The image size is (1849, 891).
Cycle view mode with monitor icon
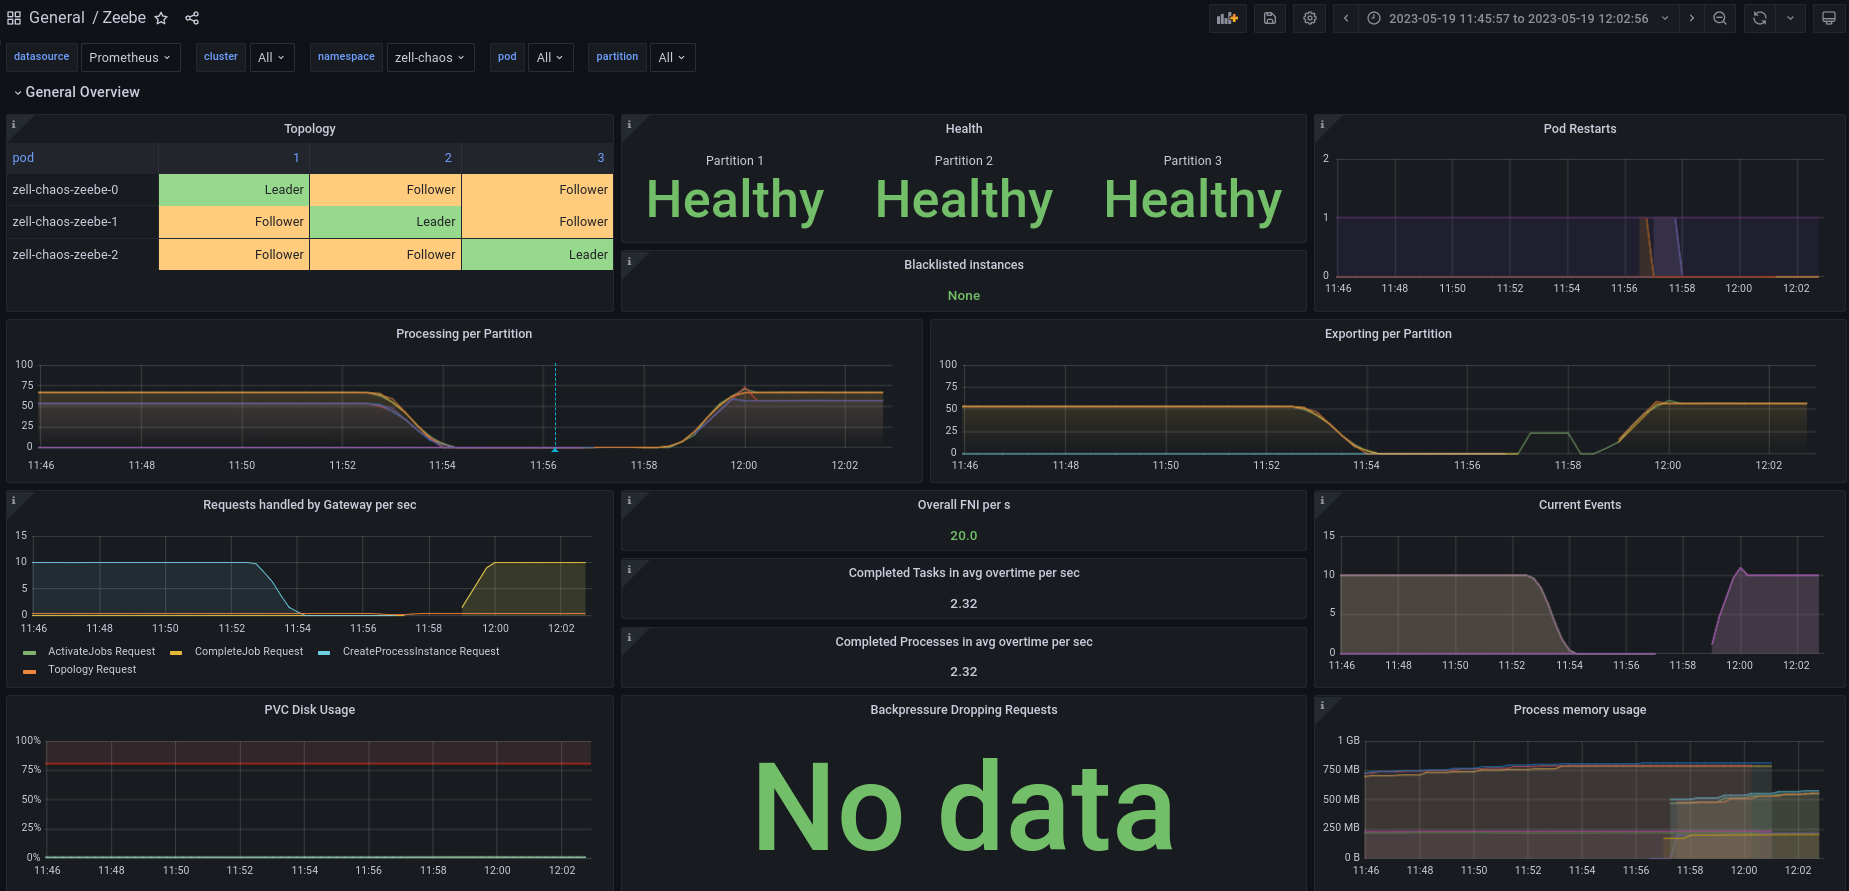coord(1829,18)
